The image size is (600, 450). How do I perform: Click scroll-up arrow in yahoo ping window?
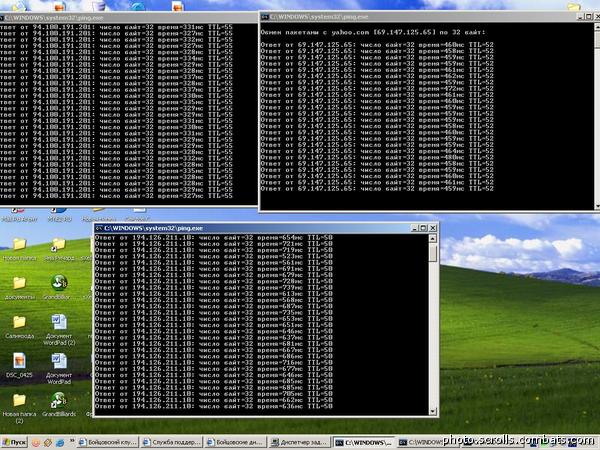(597, 26)
